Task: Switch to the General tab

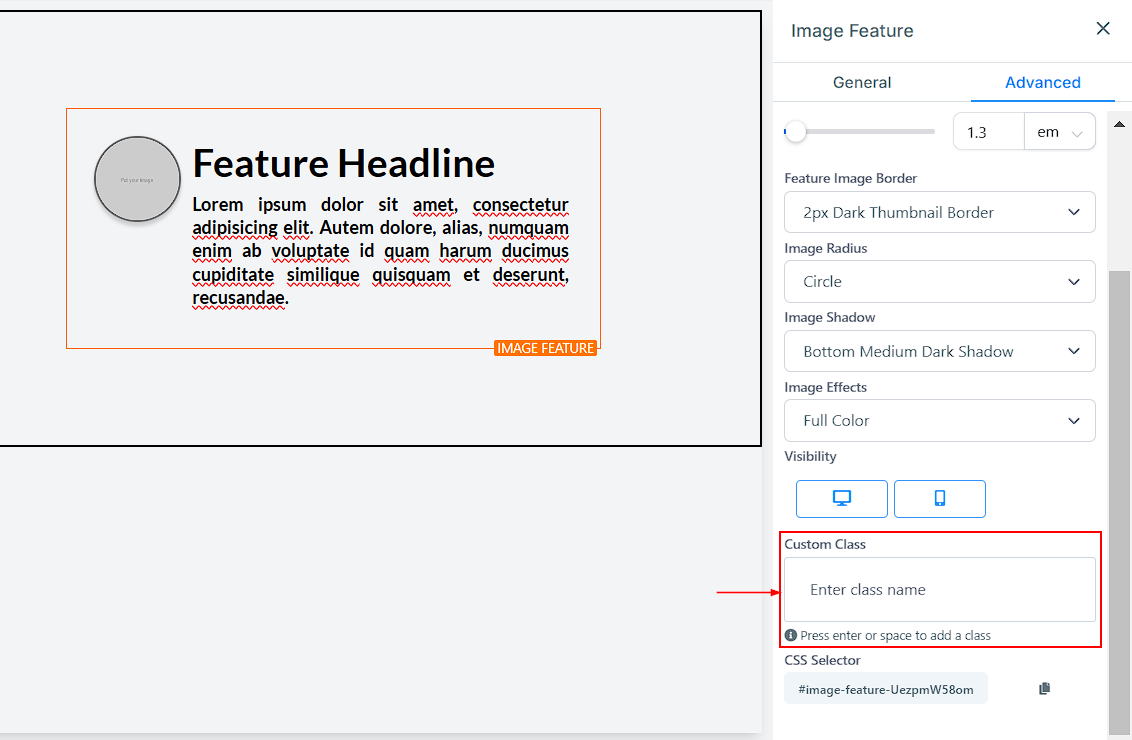Action: coord(862,82)
